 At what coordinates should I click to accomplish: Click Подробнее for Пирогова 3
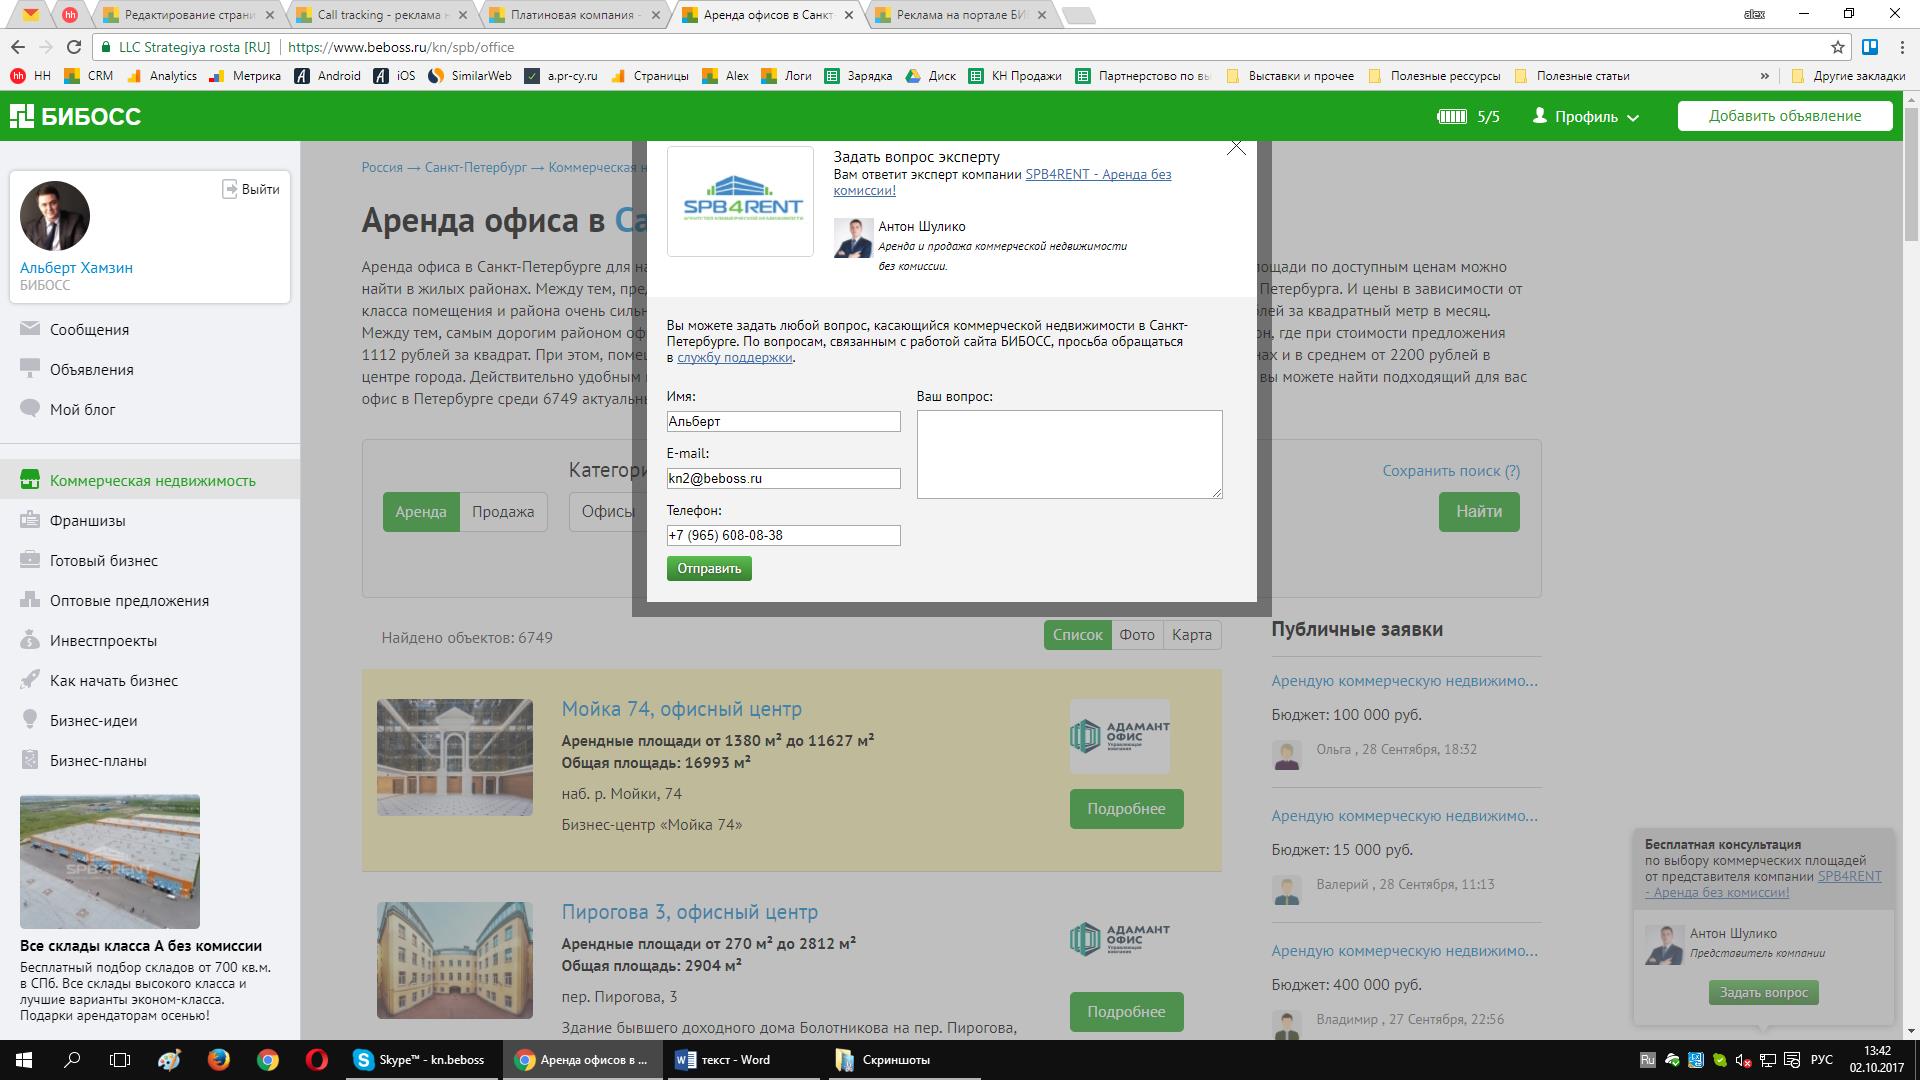[x=1127, y=1012]
